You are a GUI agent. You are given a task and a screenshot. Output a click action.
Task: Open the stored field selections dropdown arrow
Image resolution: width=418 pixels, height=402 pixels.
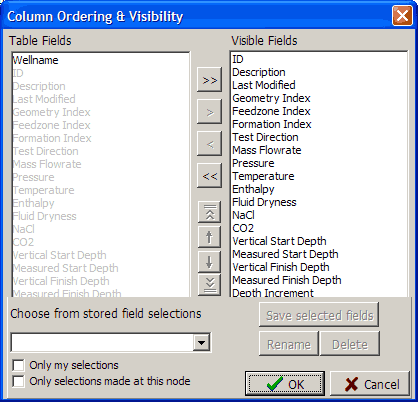pyautogui.click(x=201, y=342)
